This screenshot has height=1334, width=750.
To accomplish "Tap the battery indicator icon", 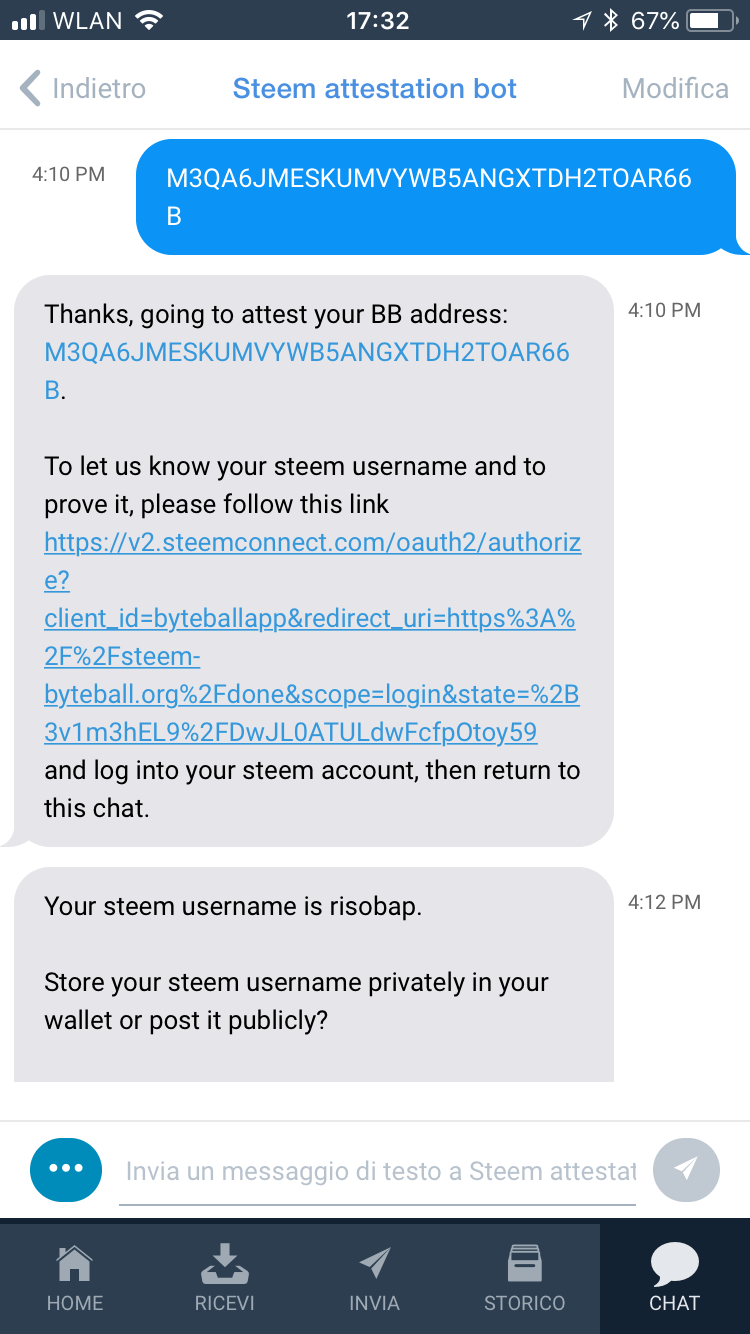I will click(710, 20).
